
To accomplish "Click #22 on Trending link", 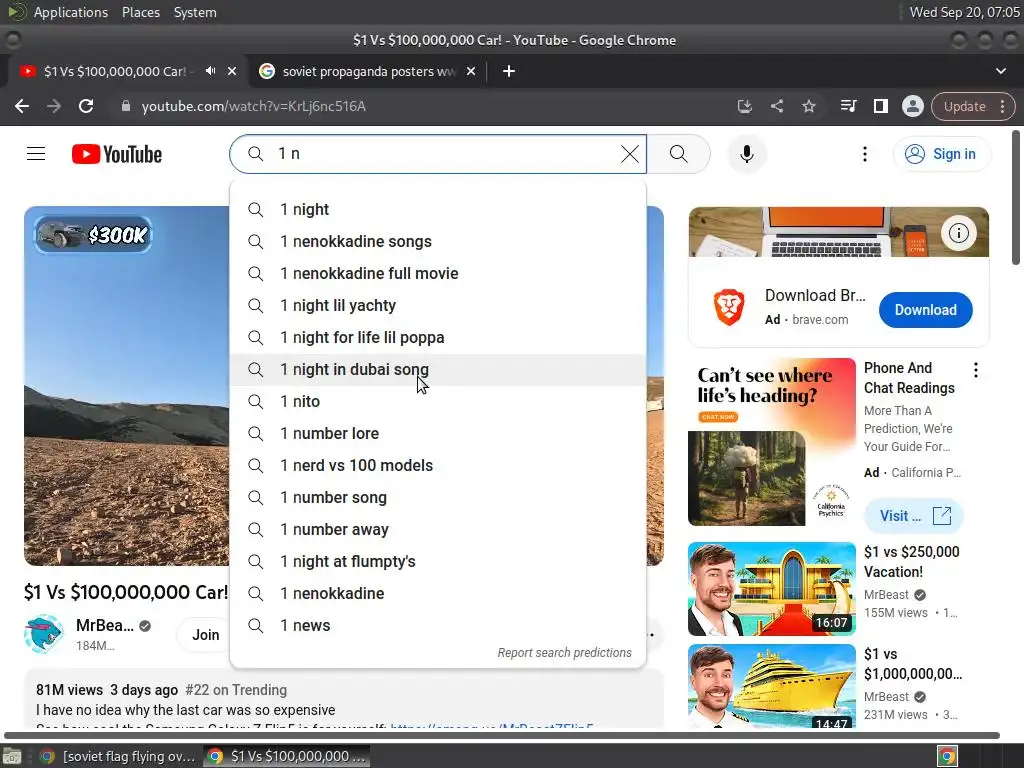I will (236, 690).
